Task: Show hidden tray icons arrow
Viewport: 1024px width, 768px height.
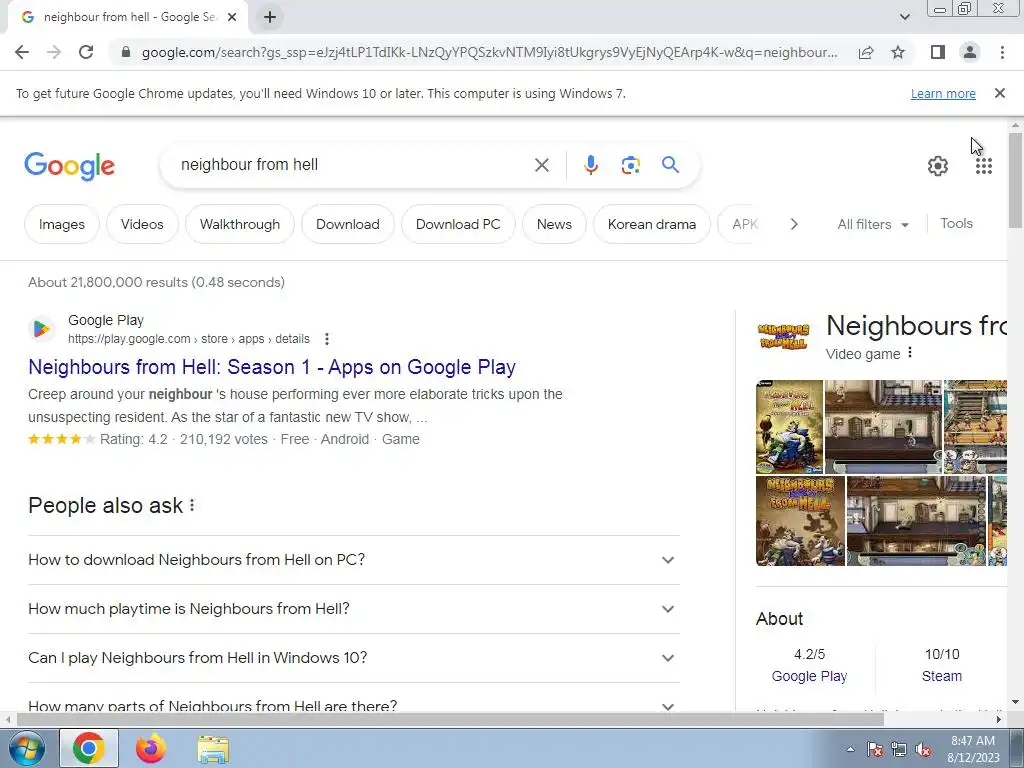Action: pos(850,749)
